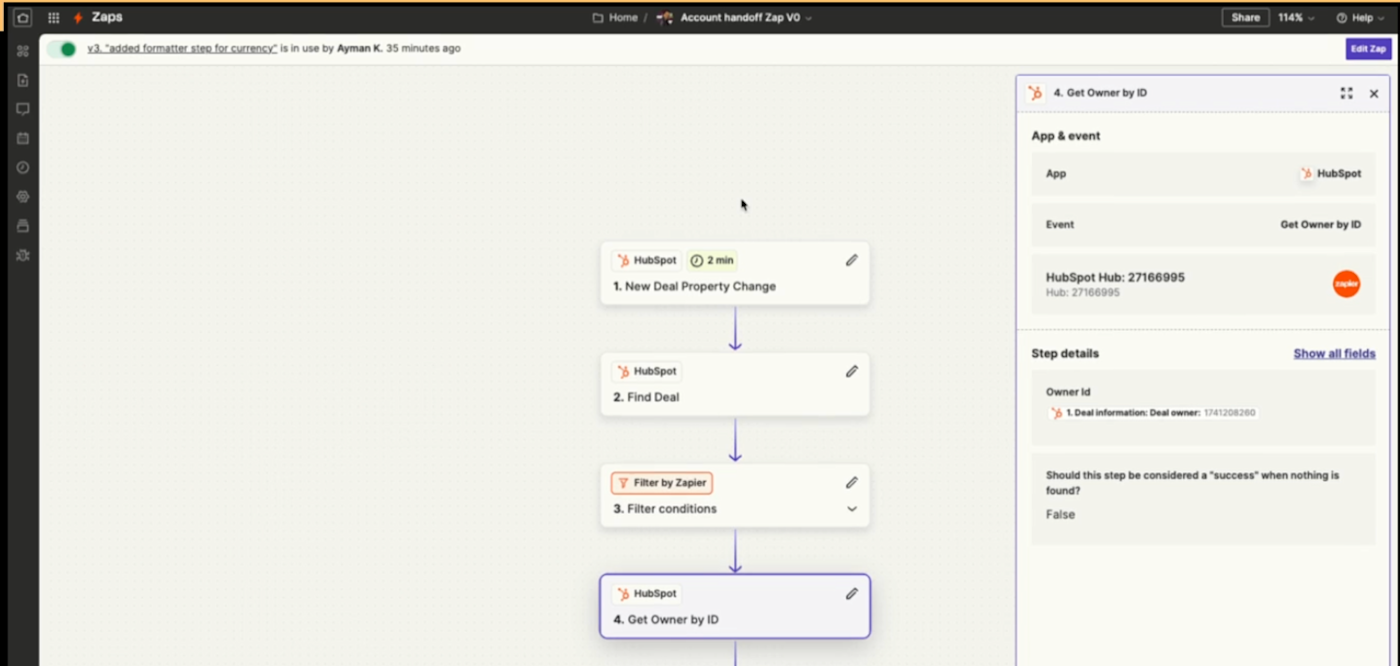Screen dimensions: 1400x666
Task: Open the Zap title dropdown arrow
Action: pos(809,18)
